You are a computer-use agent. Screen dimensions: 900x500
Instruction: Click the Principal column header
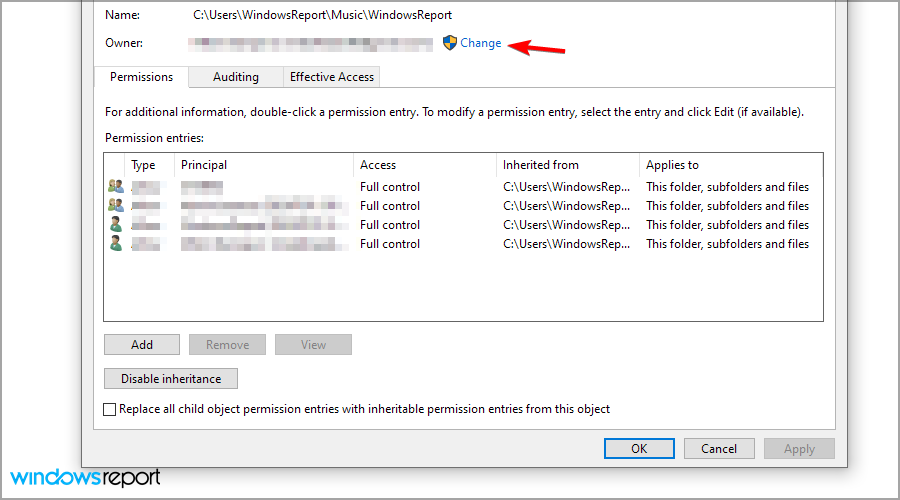[x=204, y=165]
